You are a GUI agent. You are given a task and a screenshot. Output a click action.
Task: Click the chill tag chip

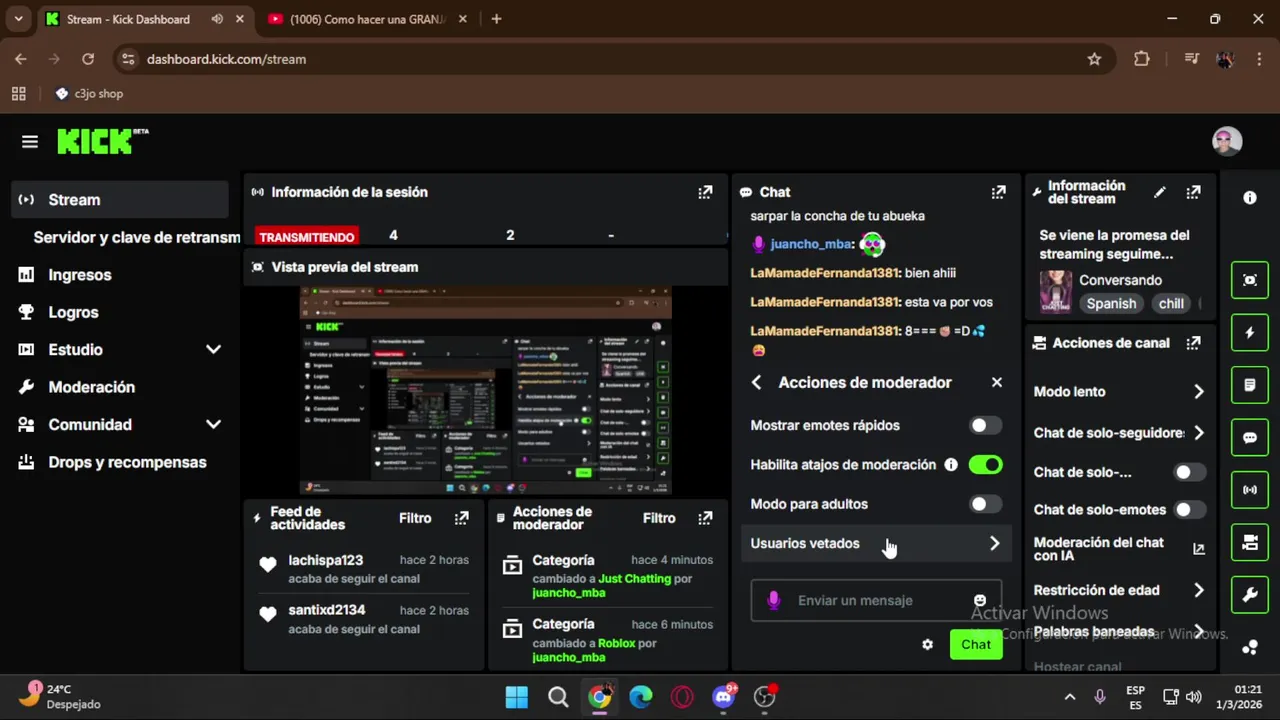point(1171,304)
